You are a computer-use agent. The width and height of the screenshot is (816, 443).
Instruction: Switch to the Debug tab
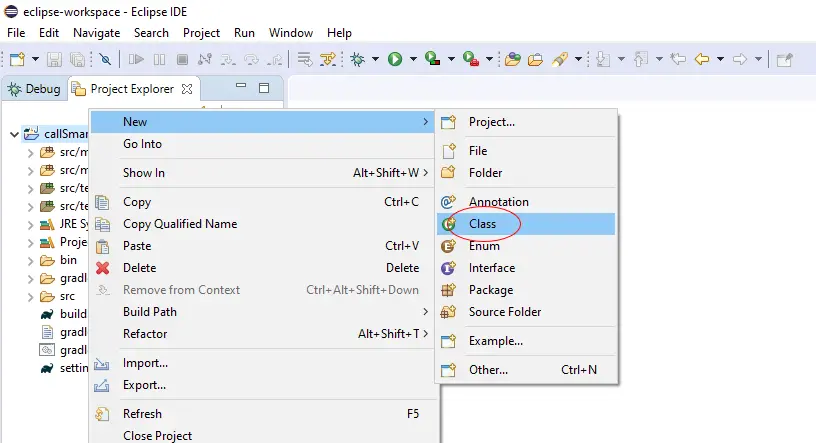[34, 89]
